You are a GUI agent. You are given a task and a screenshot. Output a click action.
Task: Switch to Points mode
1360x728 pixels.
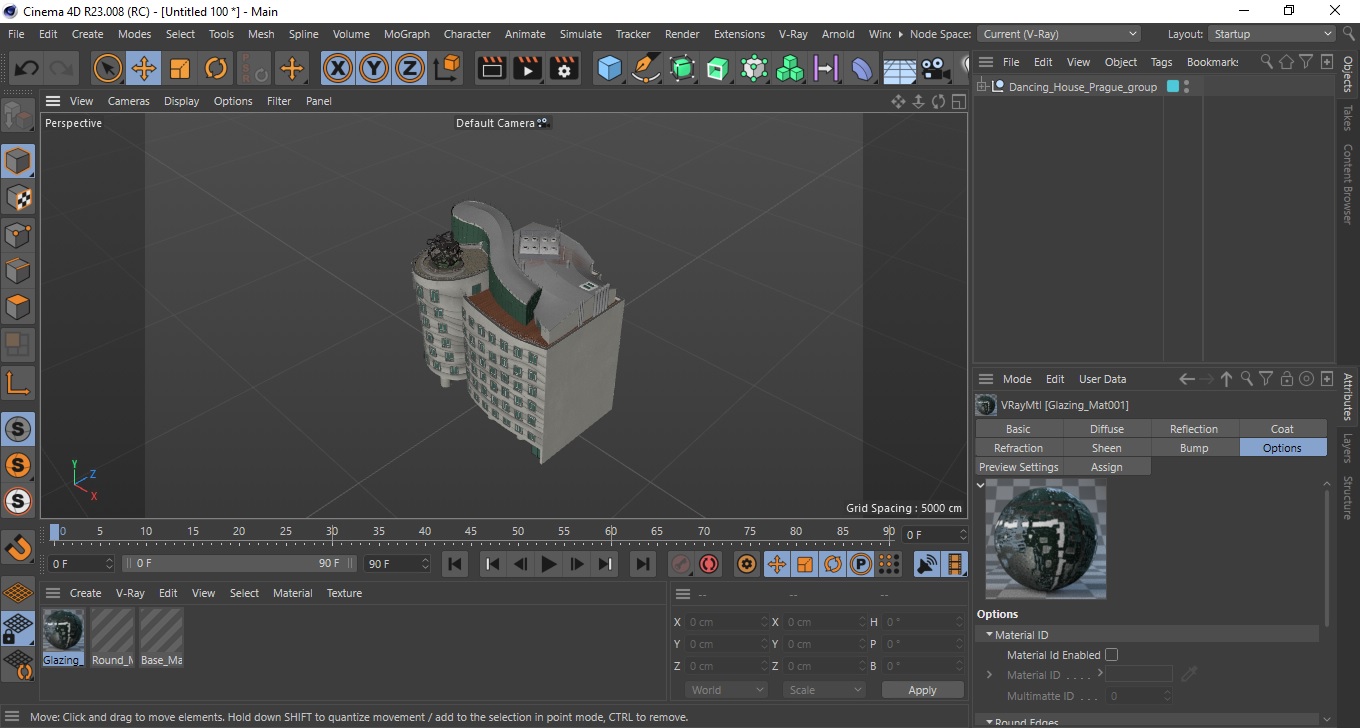(17, 235)
